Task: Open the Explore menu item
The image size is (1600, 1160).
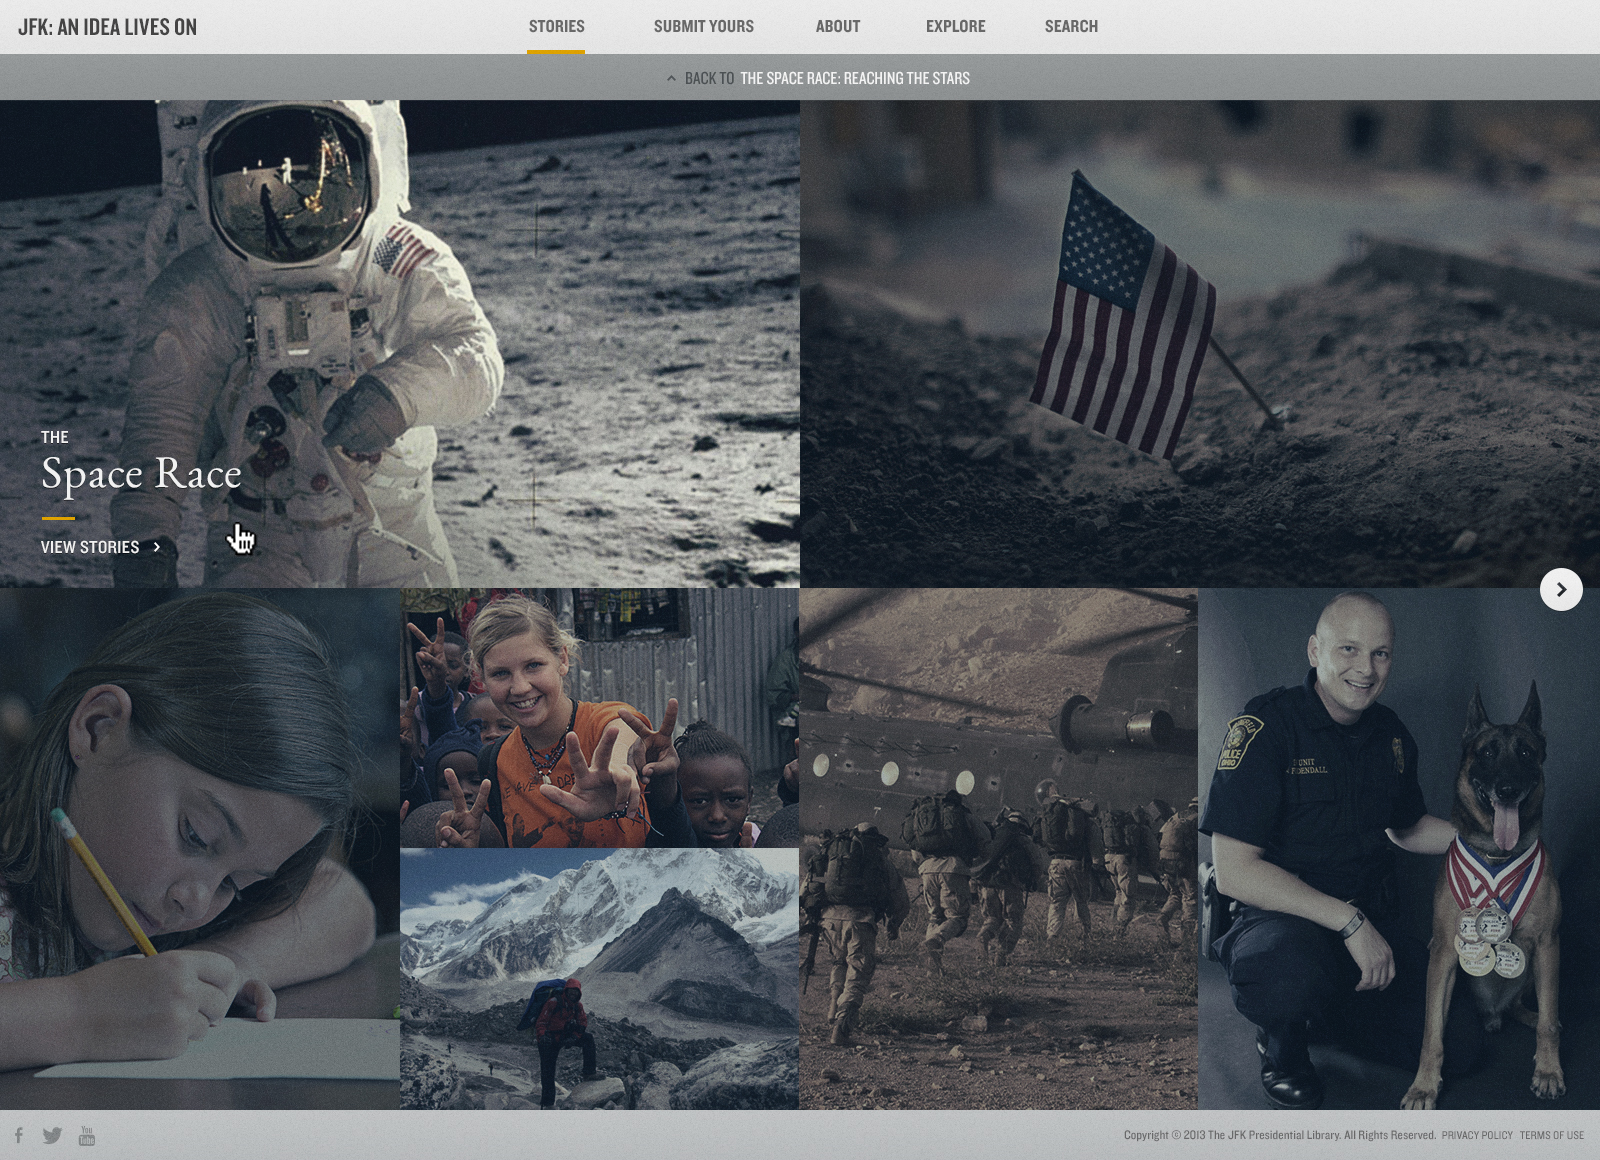Action: pyautogui.click(x=955, y=27)
